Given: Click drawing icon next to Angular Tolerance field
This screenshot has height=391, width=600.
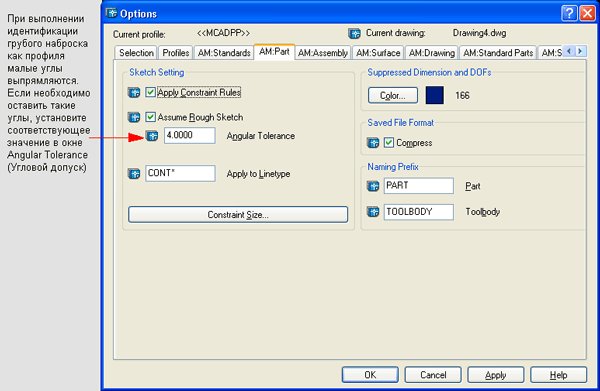Looking at the screenshot, I should coord(152,135).
